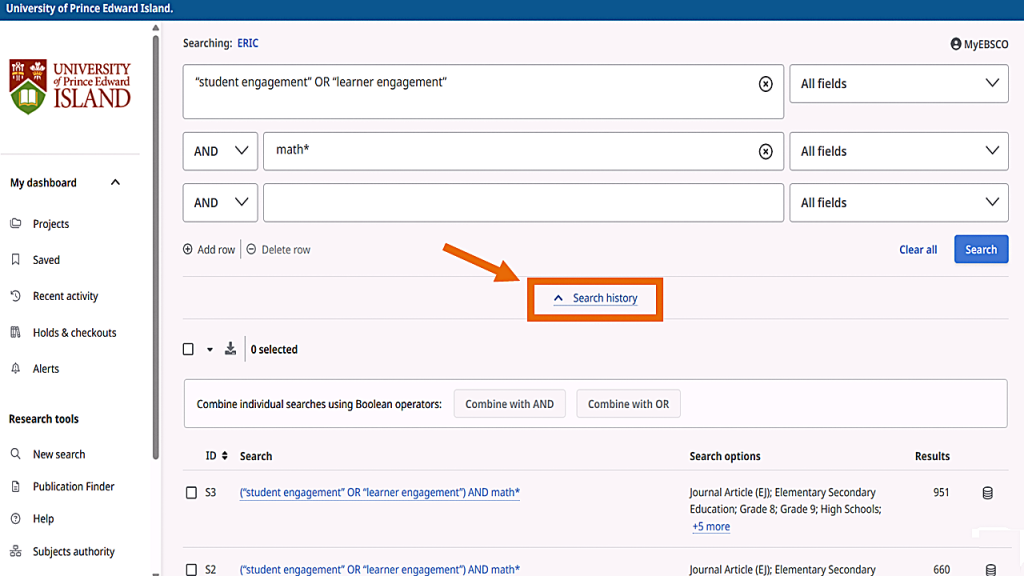Open Saved in the dashboard menu
This screenshot has height=576, width=1024.
click(46, 260)
